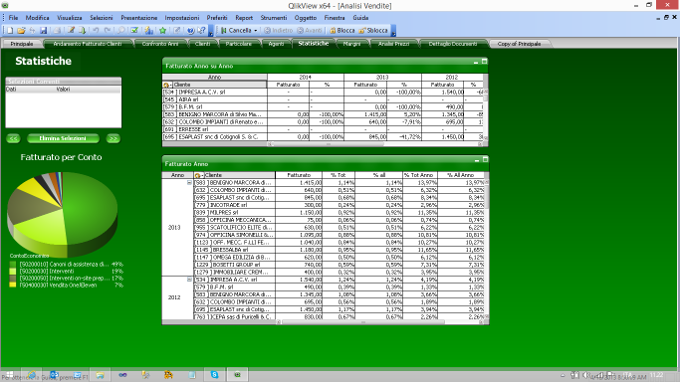Unlock selections with Sblocca
The image size is (680, 382).
pos(373,30)
